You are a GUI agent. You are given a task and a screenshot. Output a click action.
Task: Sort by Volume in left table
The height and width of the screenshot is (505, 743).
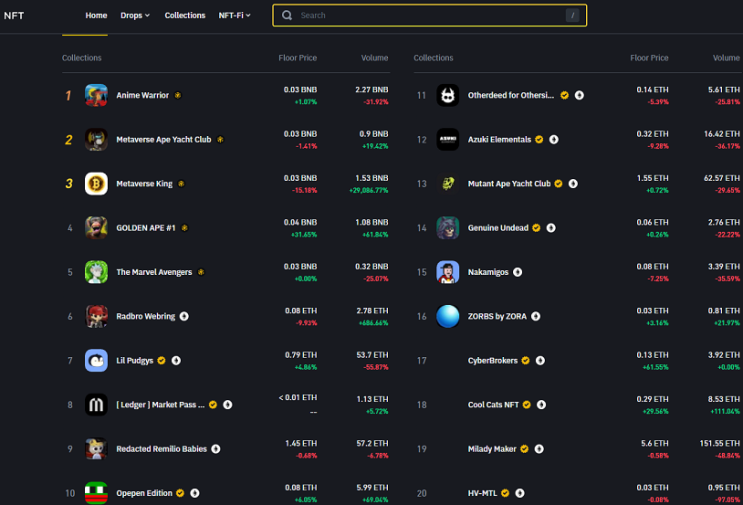(x=374, y=58)
